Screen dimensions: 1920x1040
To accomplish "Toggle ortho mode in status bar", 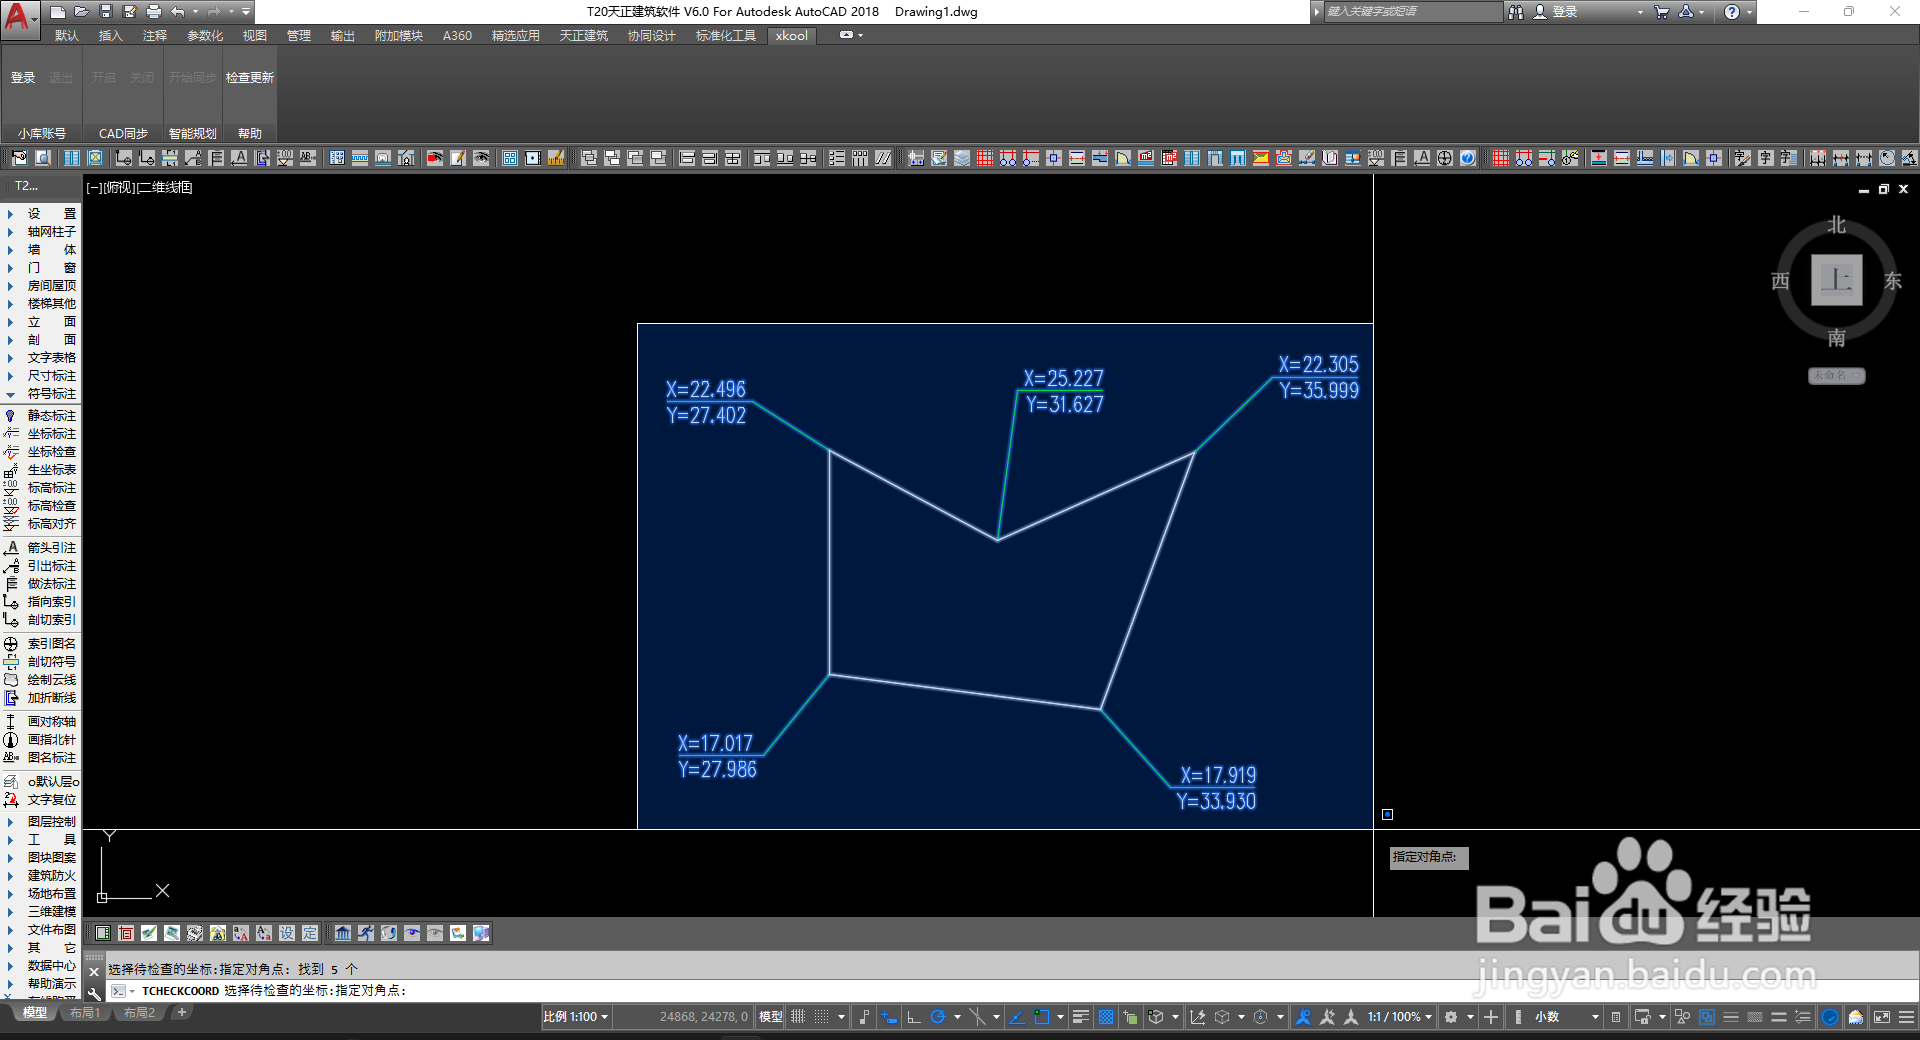I will [913, 1017].
